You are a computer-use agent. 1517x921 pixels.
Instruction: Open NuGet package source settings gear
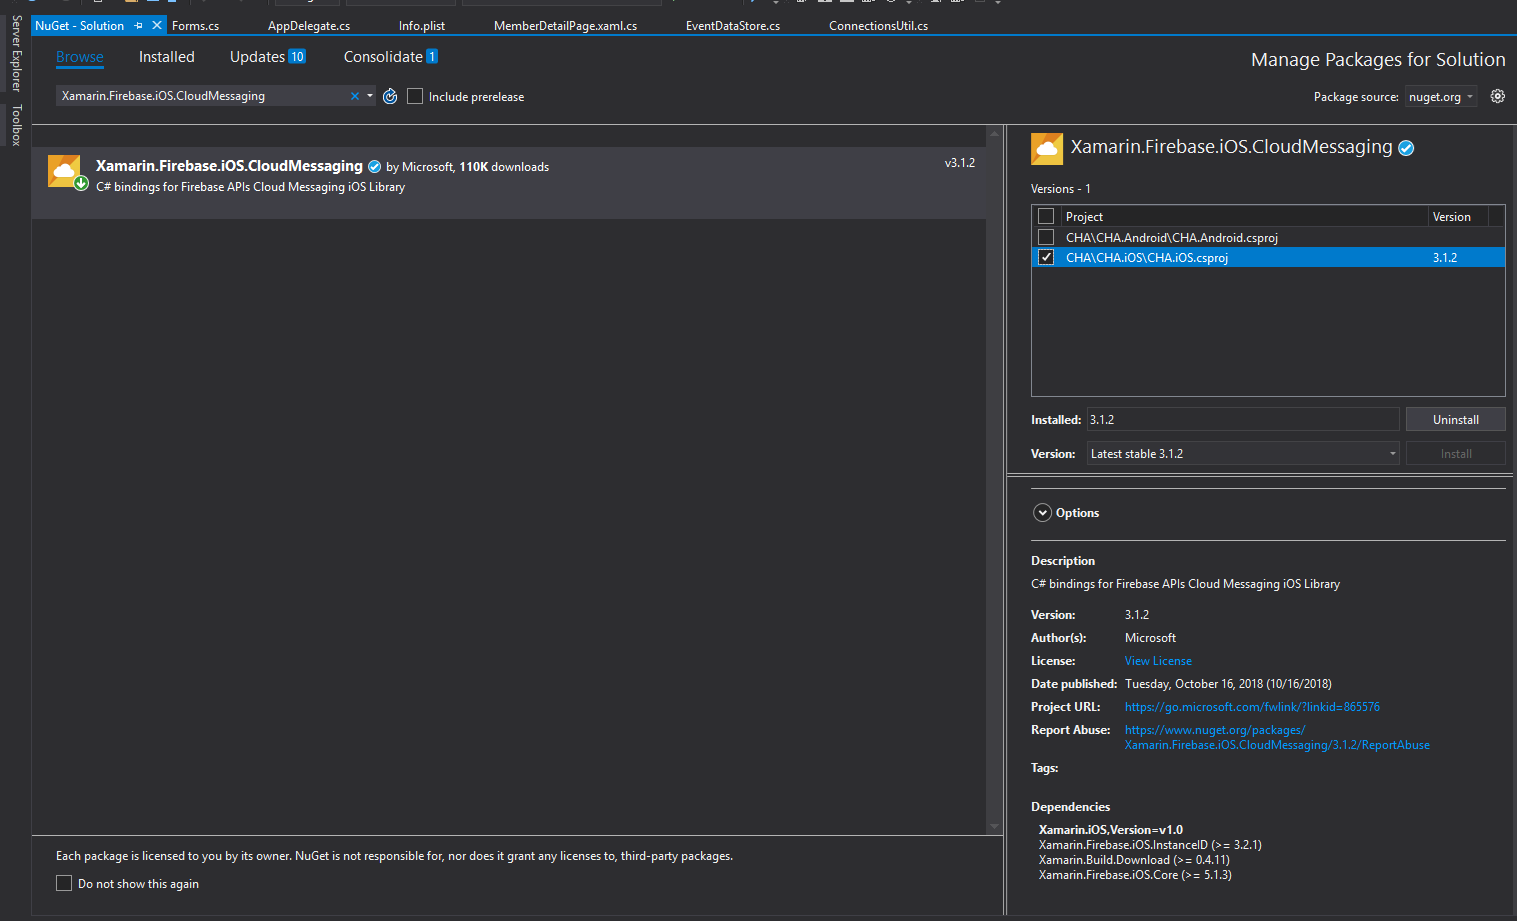coord(1497,96)
